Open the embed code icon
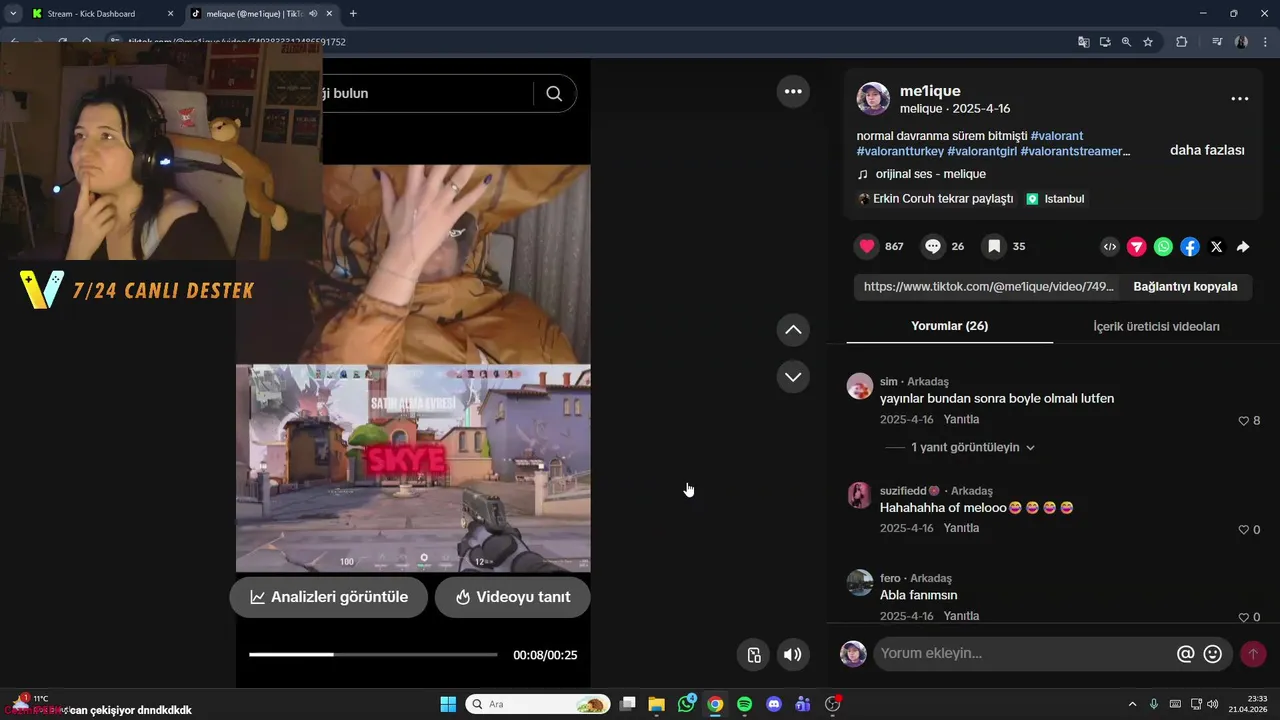Image resolution: width=1280 pixels, height=720 pixels. coord(1110,246)
